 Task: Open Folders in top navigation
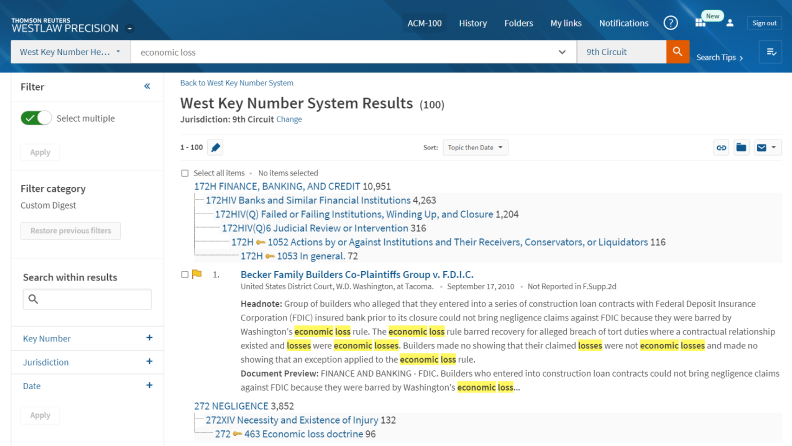click(x=518, y=23)
